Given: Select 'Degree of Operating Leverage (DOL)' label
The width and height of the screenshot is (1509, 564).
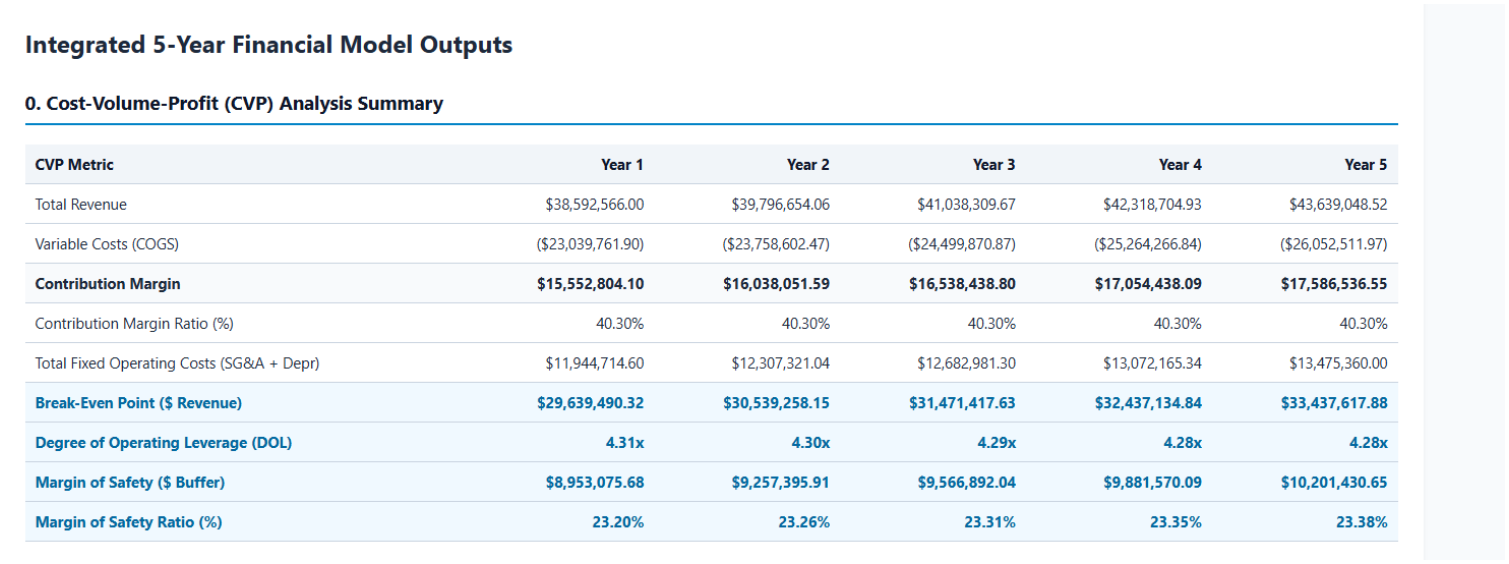Looking at the screenshot, I should [x=164, y=443].
